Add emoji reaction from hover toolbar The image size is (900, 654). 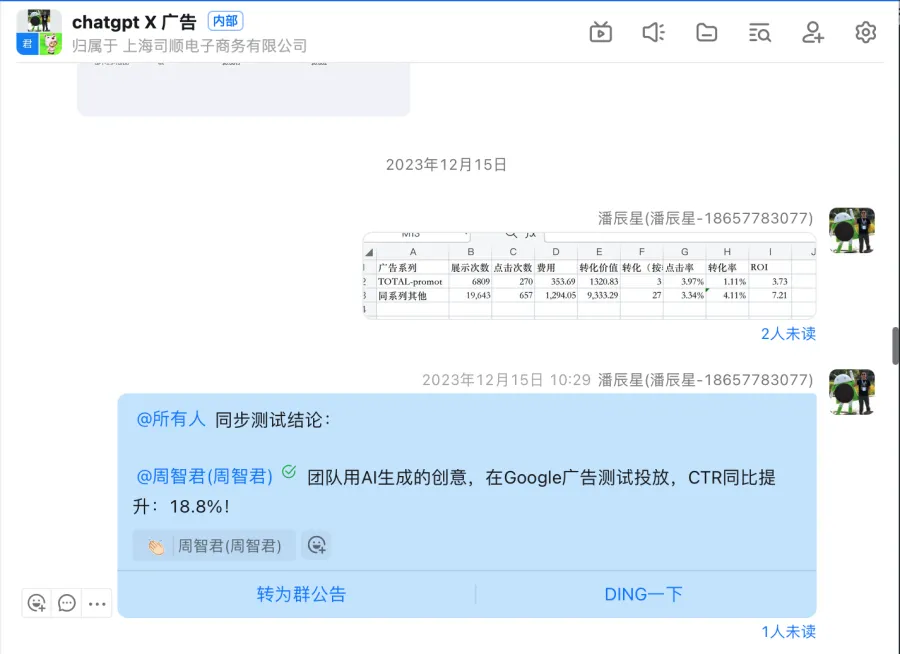(x=37, y=603)
